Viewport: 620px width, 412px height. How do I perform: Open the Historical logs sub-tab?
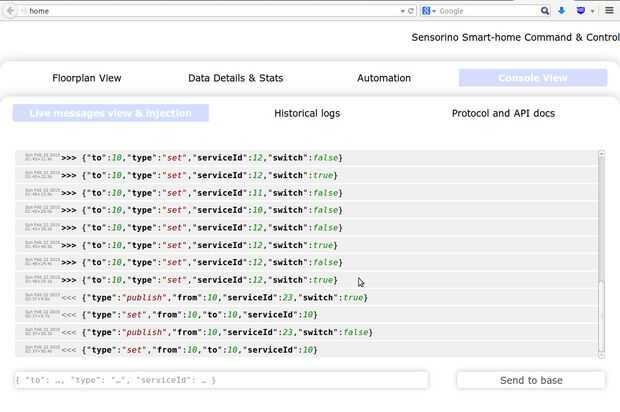(307, 113)
